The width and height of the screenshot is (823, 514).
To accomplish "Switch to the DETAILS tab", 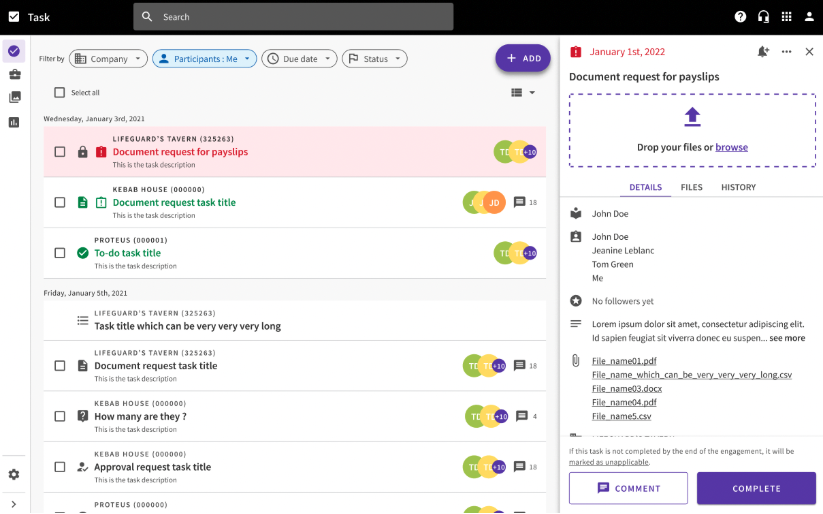I will [x=646, y=187].
